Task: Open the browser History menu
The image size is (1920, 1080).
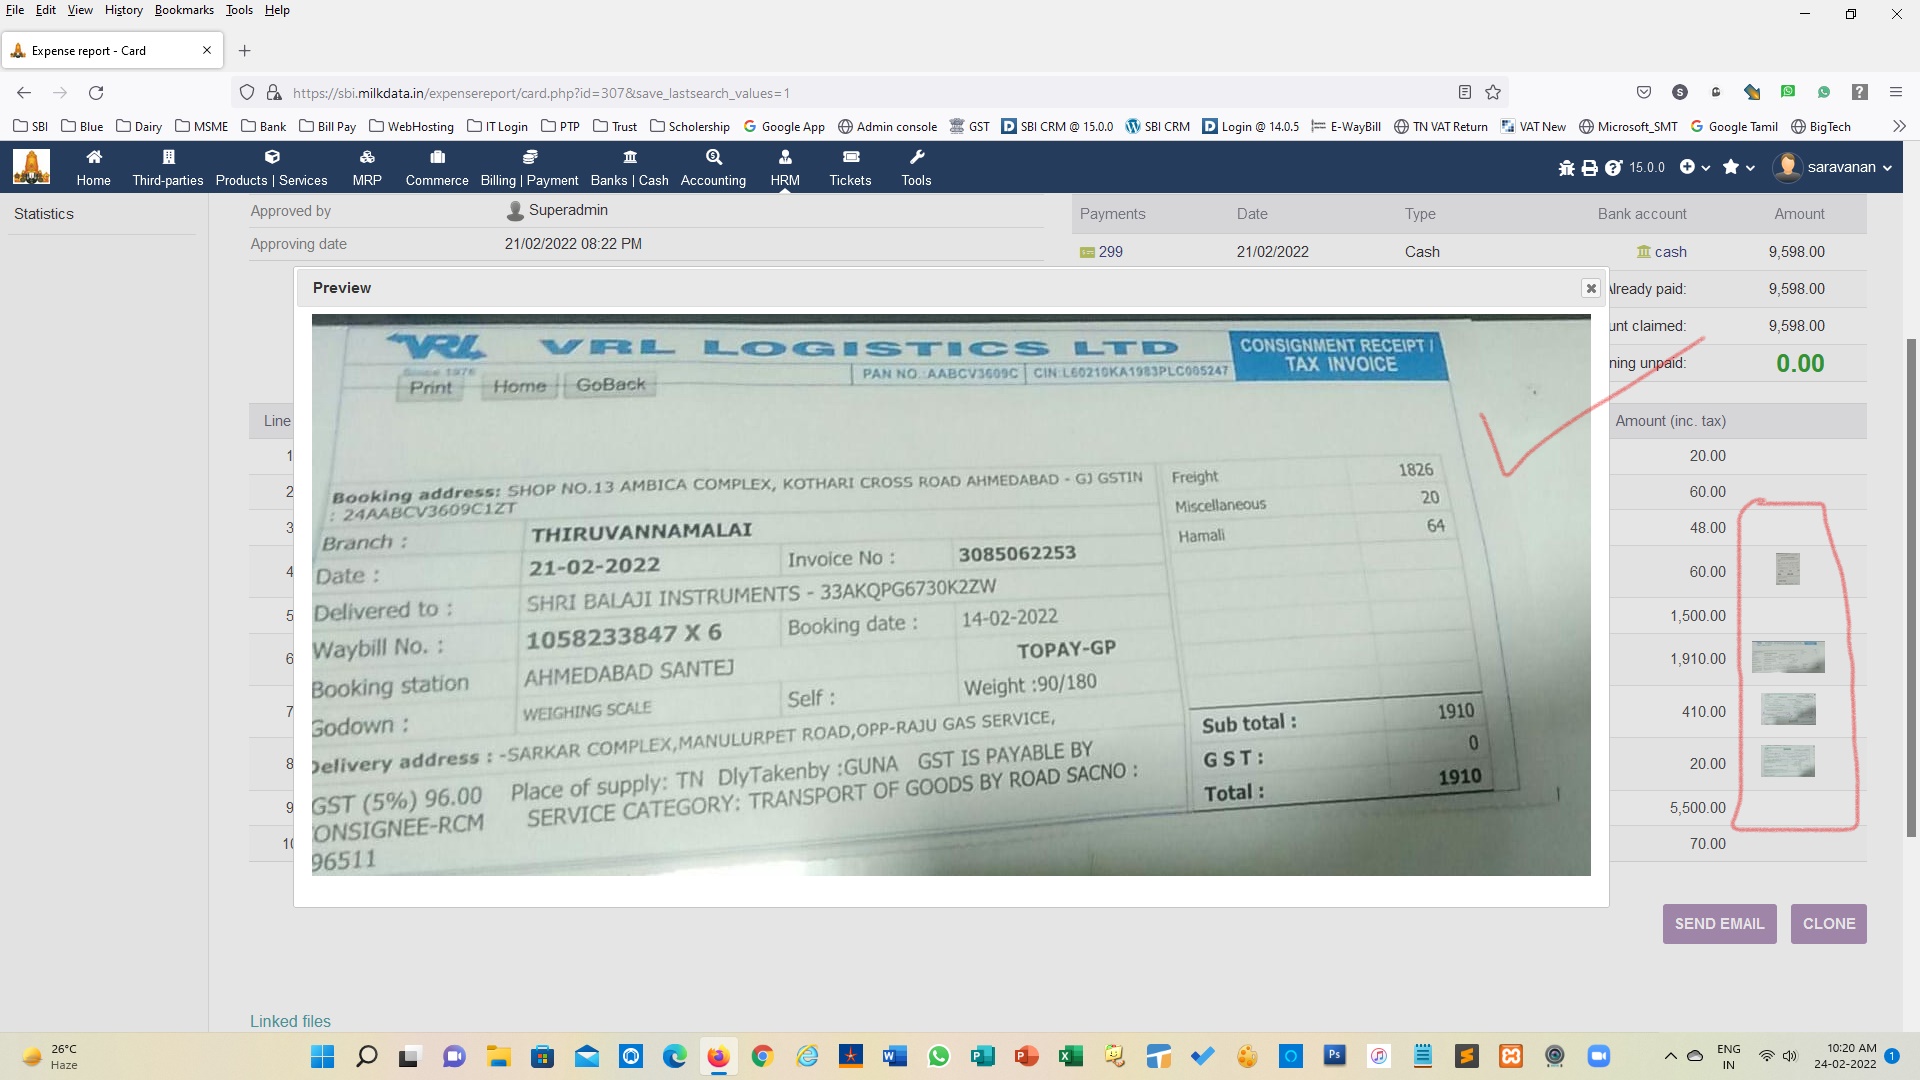Action: pos(124,10)
